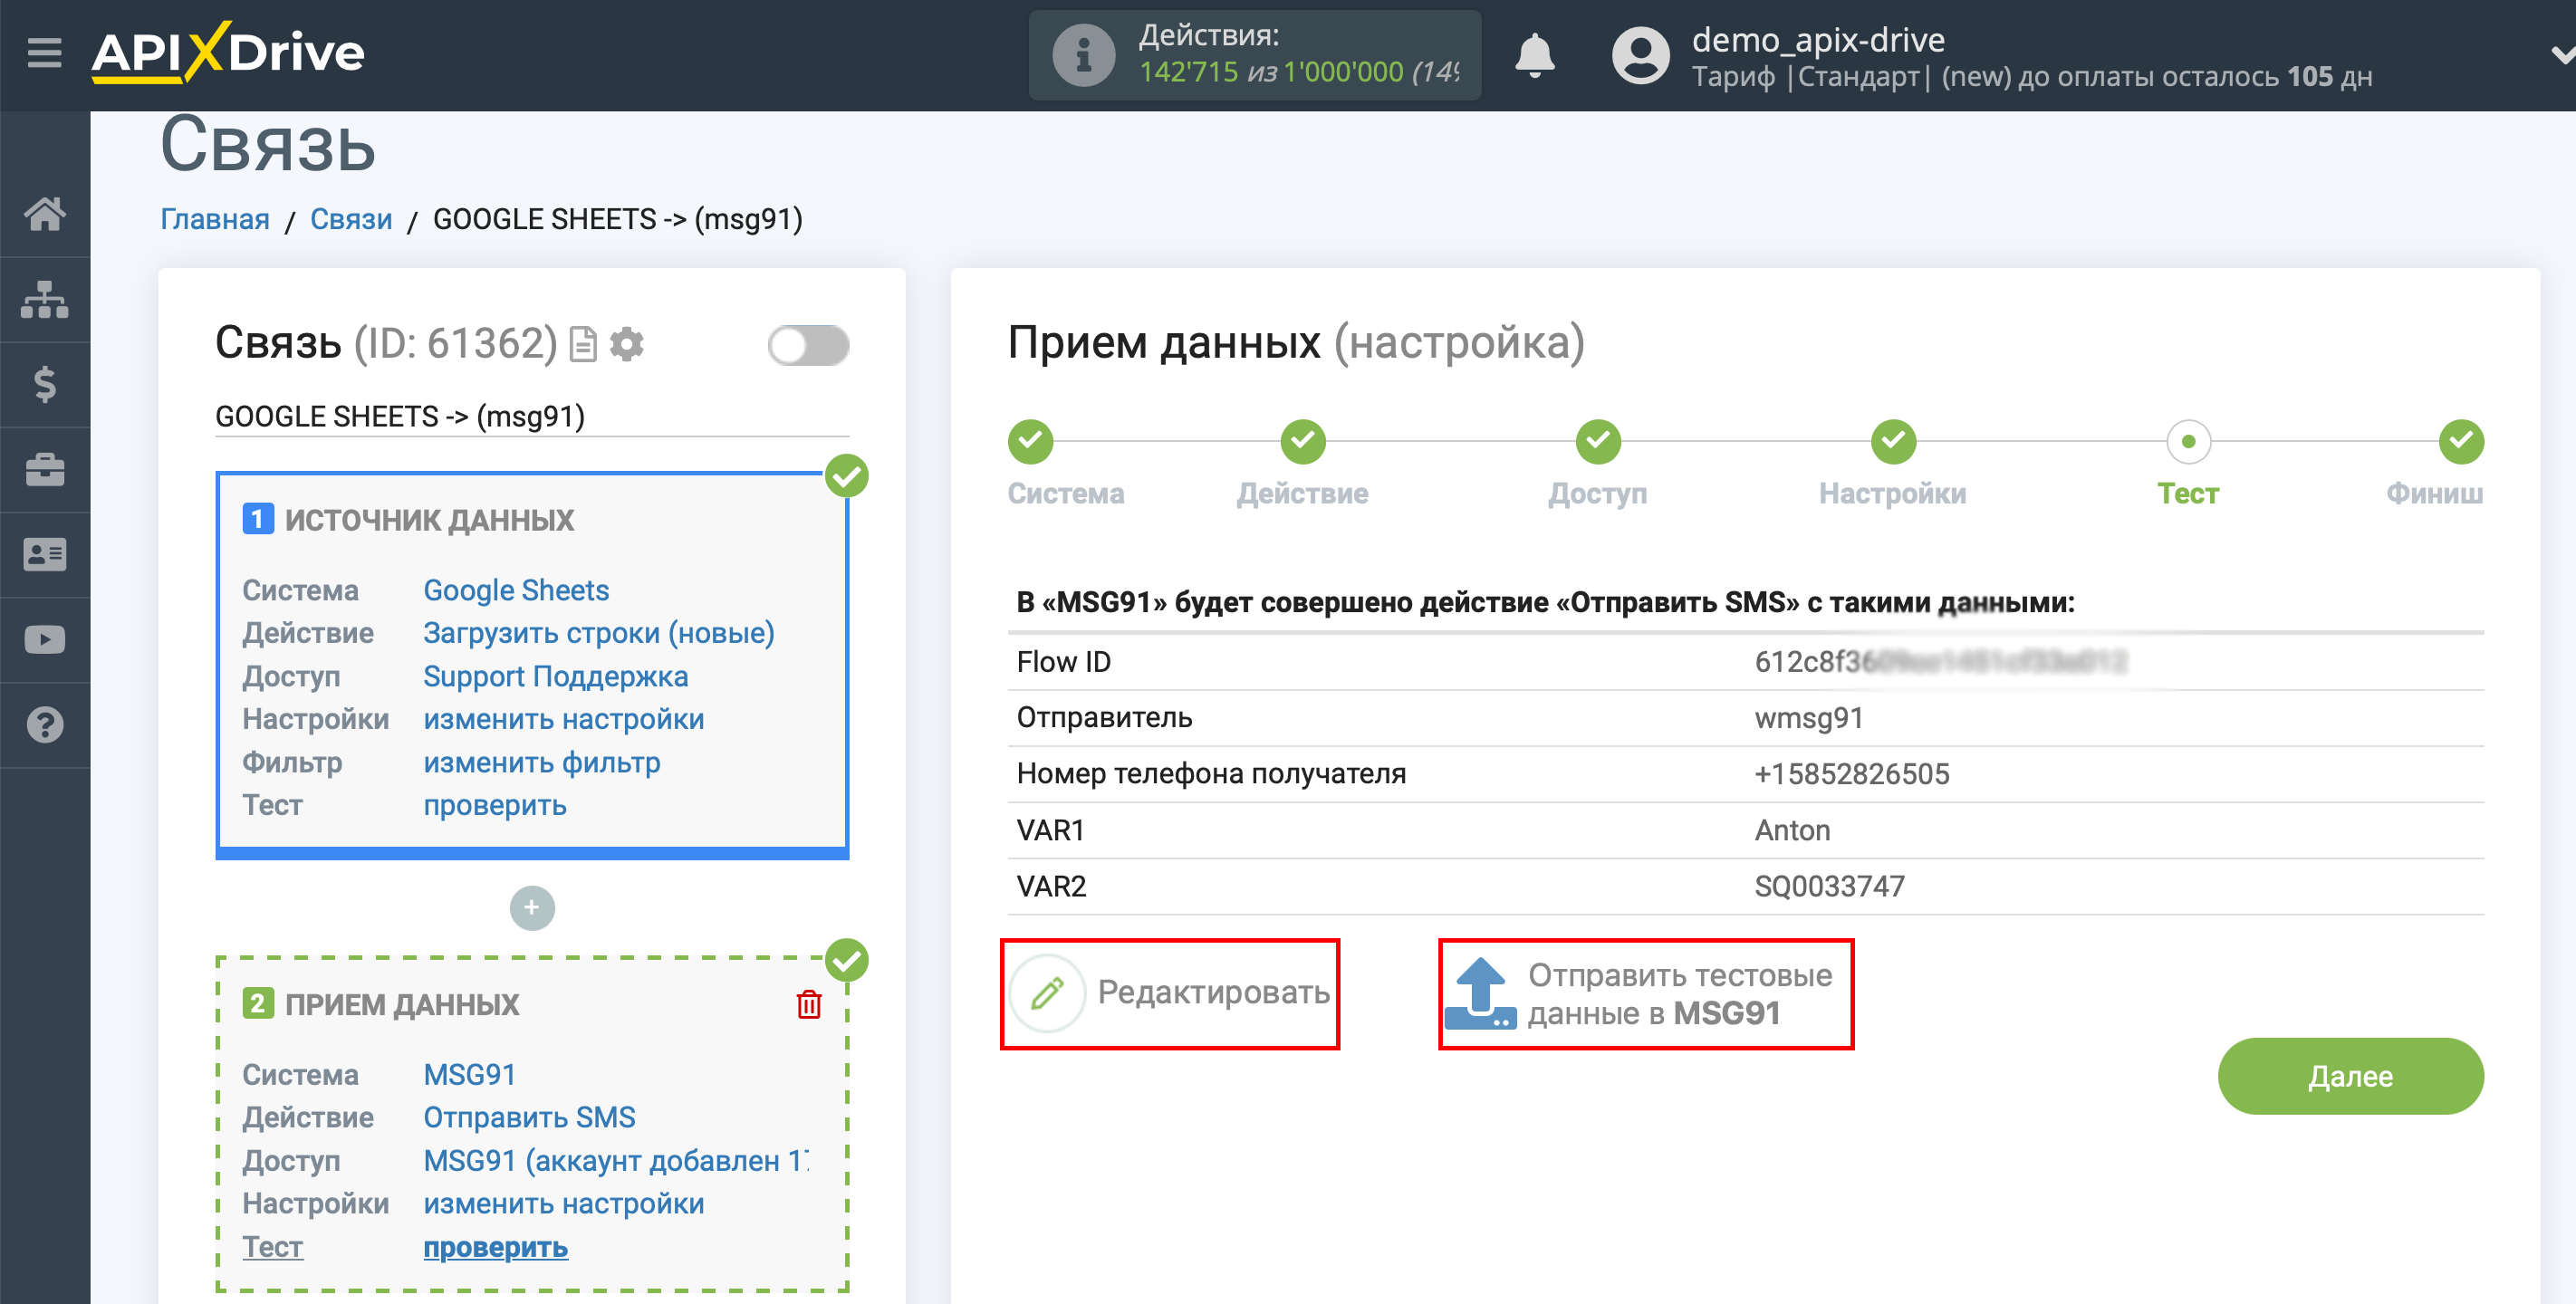Click the Далее button

pyautogui.click(x=2350, y=1076)
